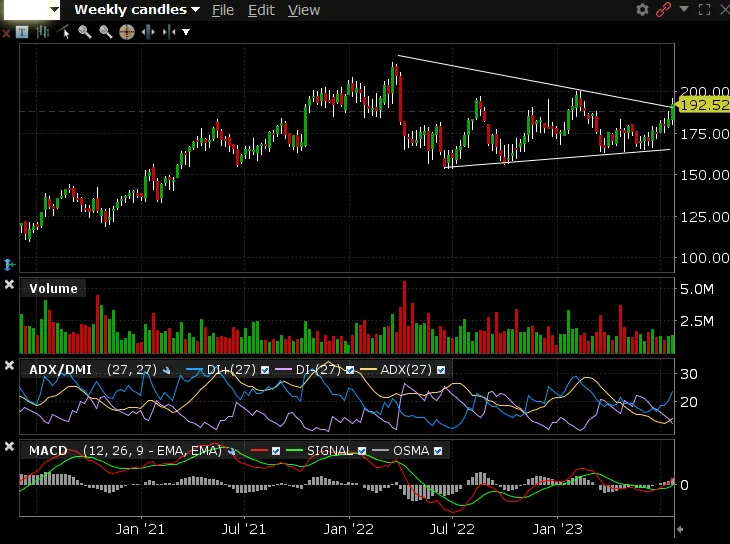
Task: Open the toolbar overflow arrow menu
Action: (x=186, y=32)
